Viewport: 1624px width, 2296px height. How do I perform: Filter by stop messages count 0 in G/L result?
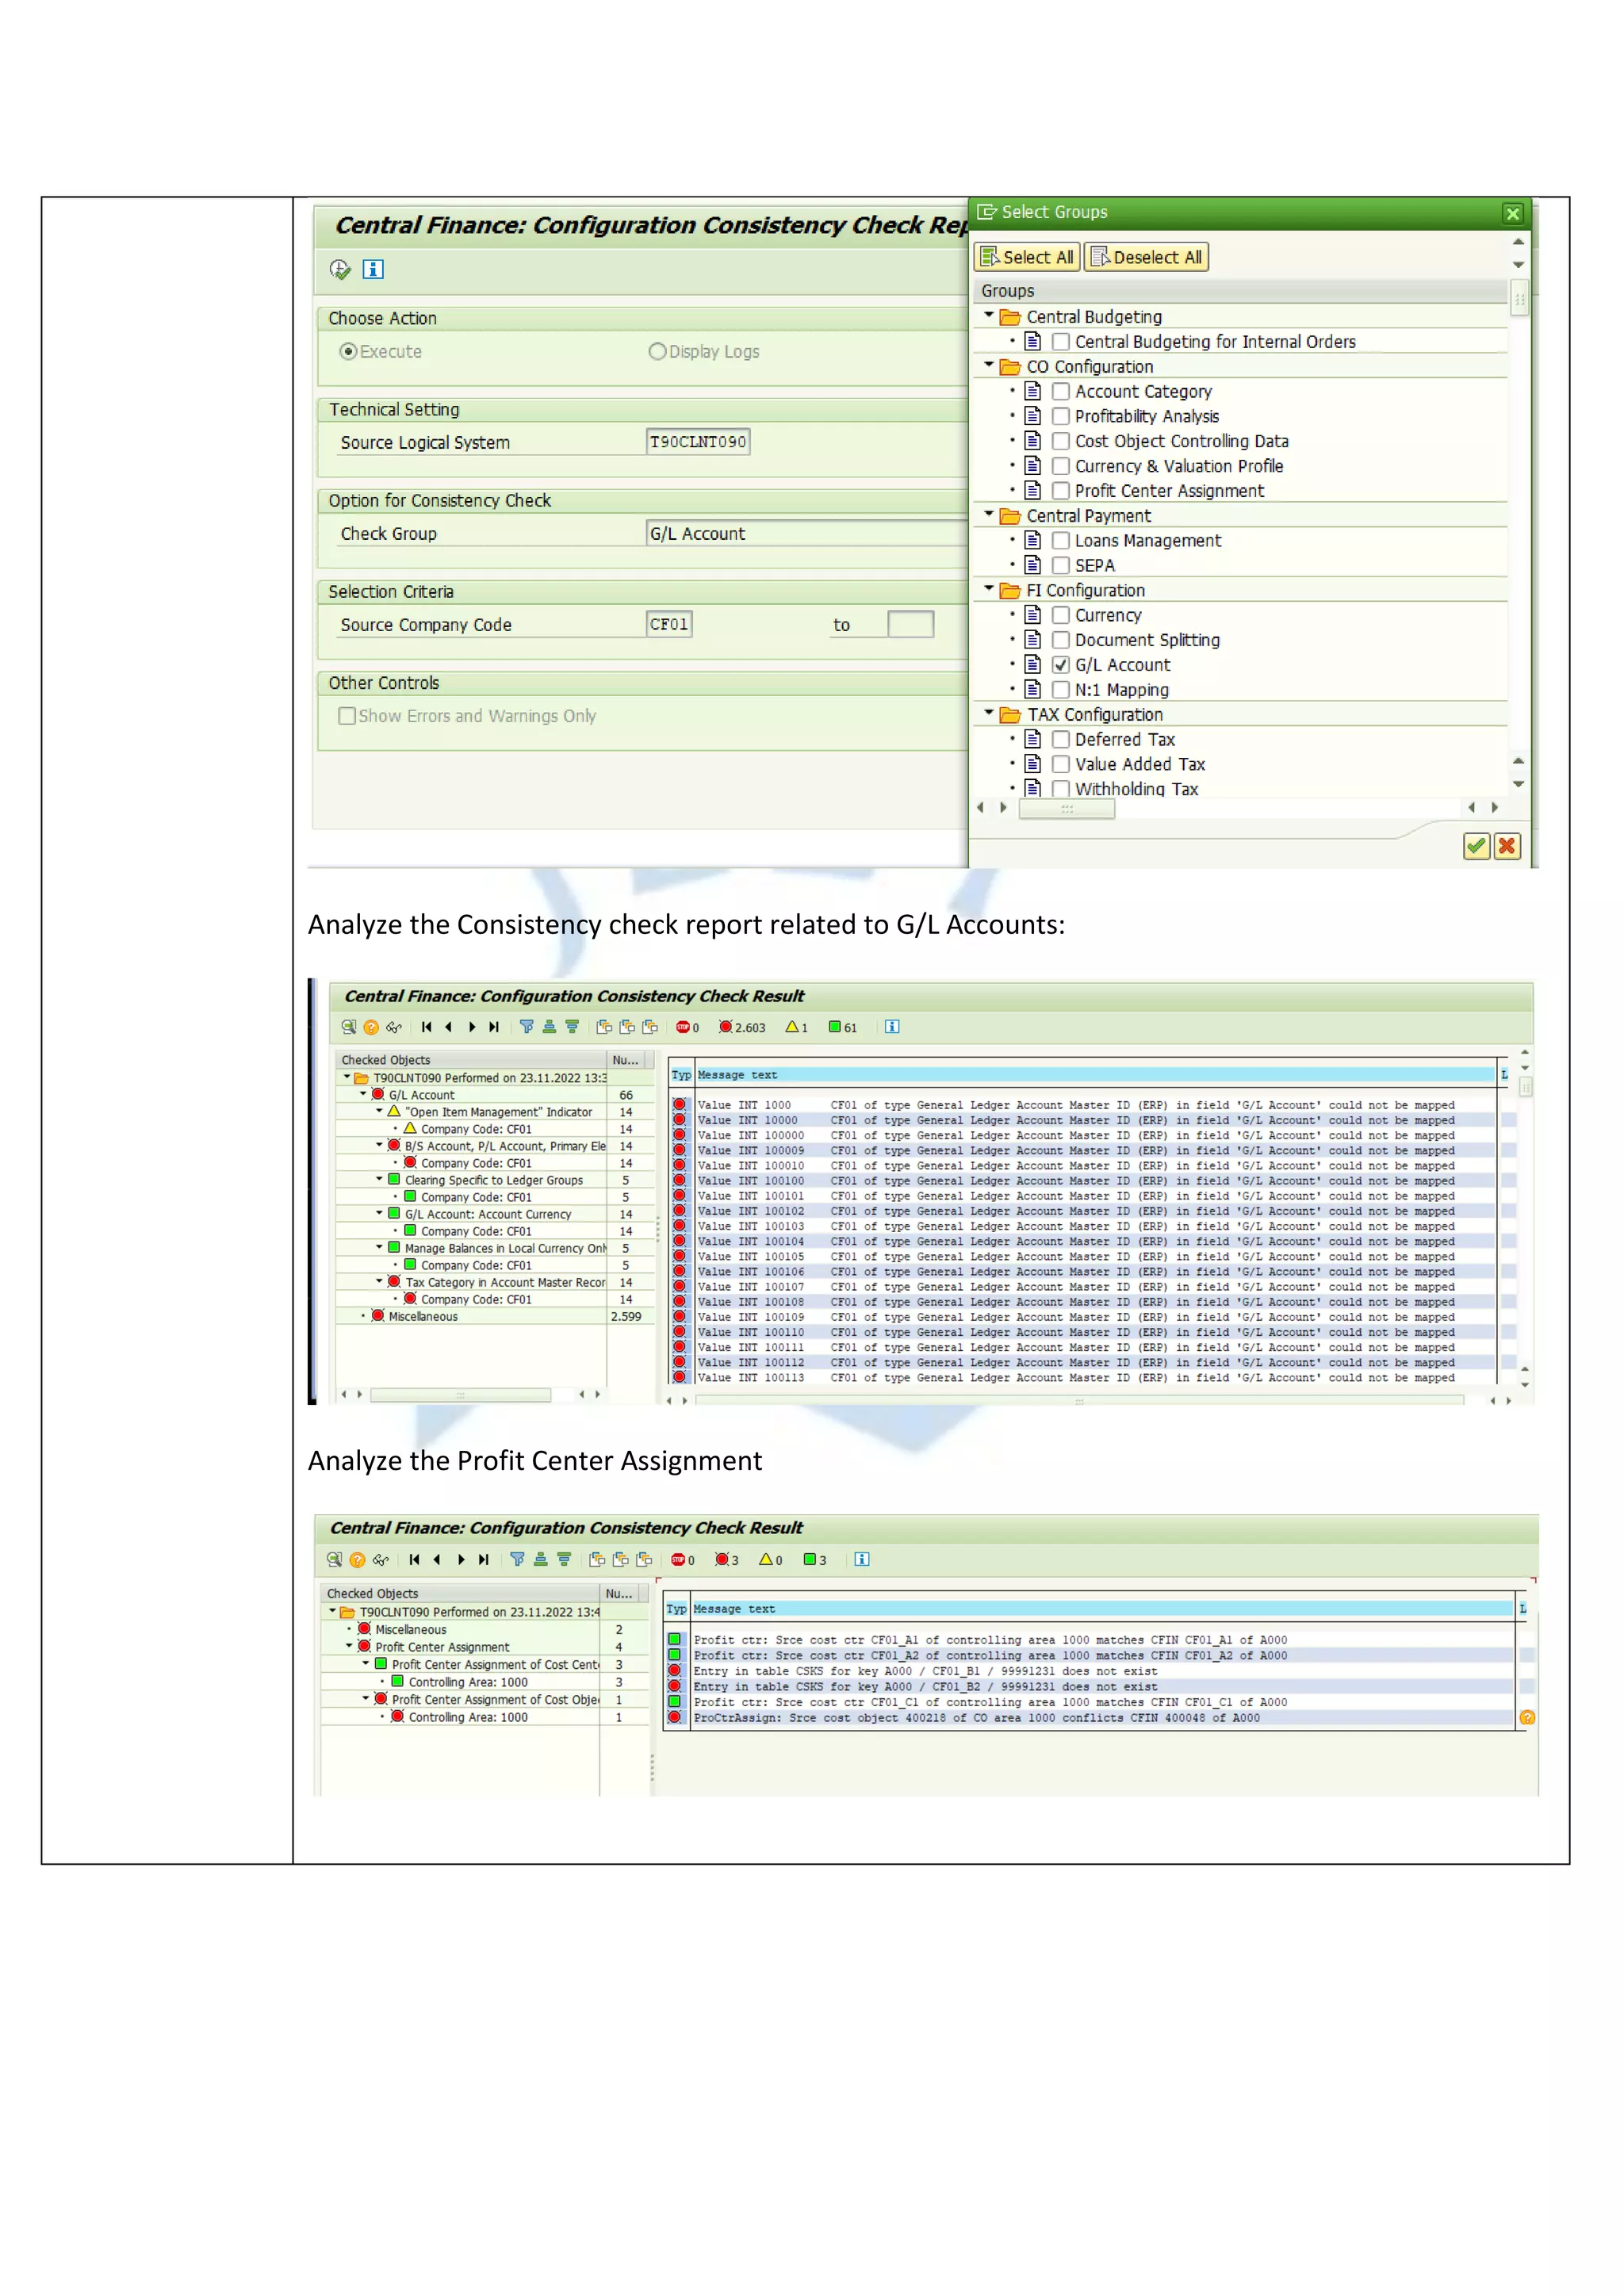[x=687, y=1027]
